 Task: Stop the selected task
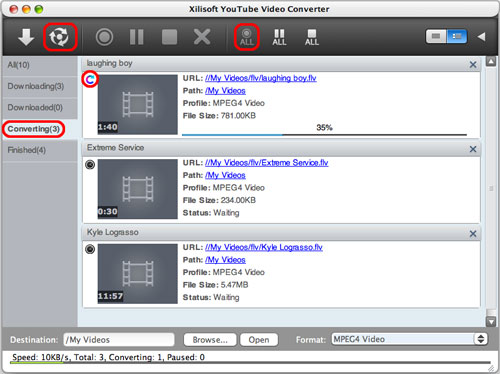click(169, 37)
